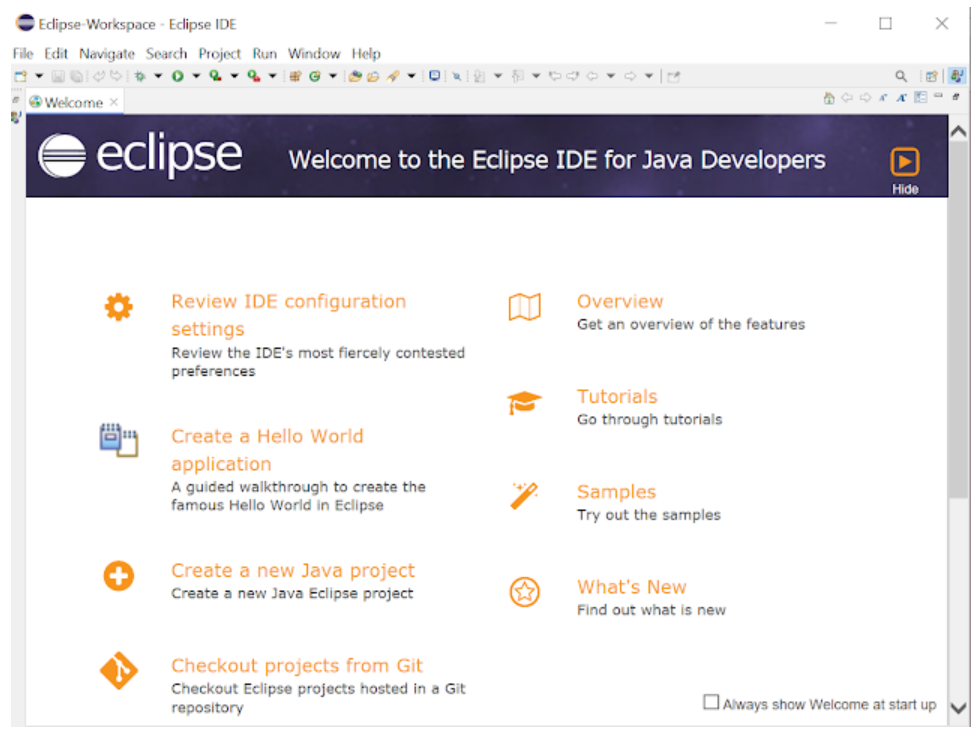The width and height of the screenshot is (979, 733).
Task: Select the Welcome tab
Action: tap(74, 102)
